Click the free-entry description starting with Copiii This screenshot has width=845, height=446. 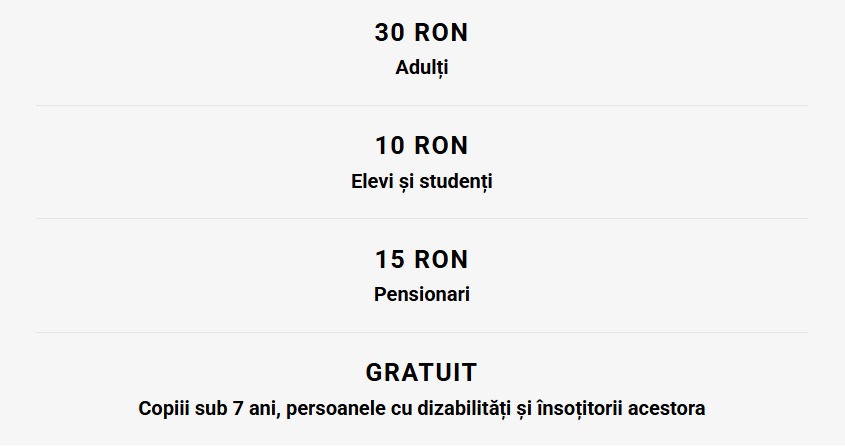[422, 409]
